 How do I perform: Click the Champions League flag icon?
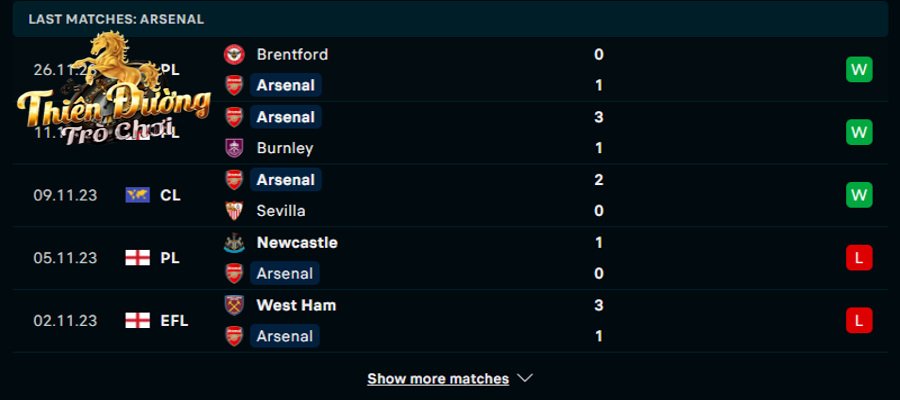[138, 195]
